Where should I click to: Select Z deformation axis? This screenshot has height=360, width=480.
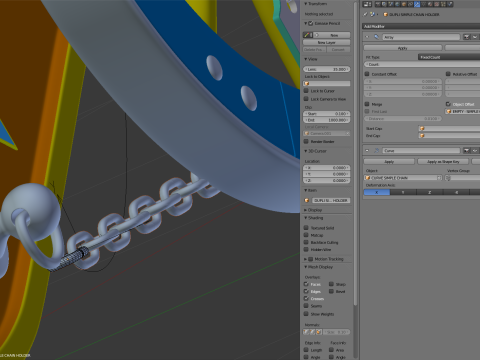(x=430, y=192)
